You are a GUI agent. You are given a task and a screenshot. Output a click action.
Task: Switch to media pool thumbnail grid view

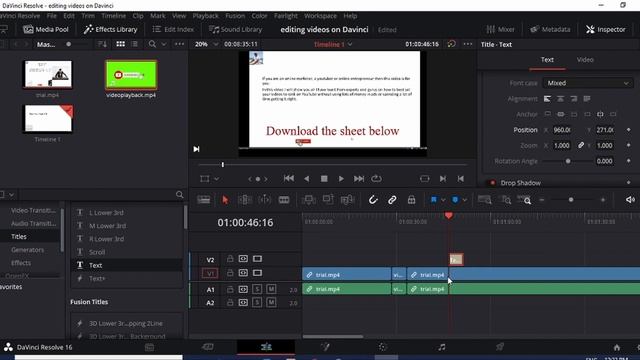(120, 44)
